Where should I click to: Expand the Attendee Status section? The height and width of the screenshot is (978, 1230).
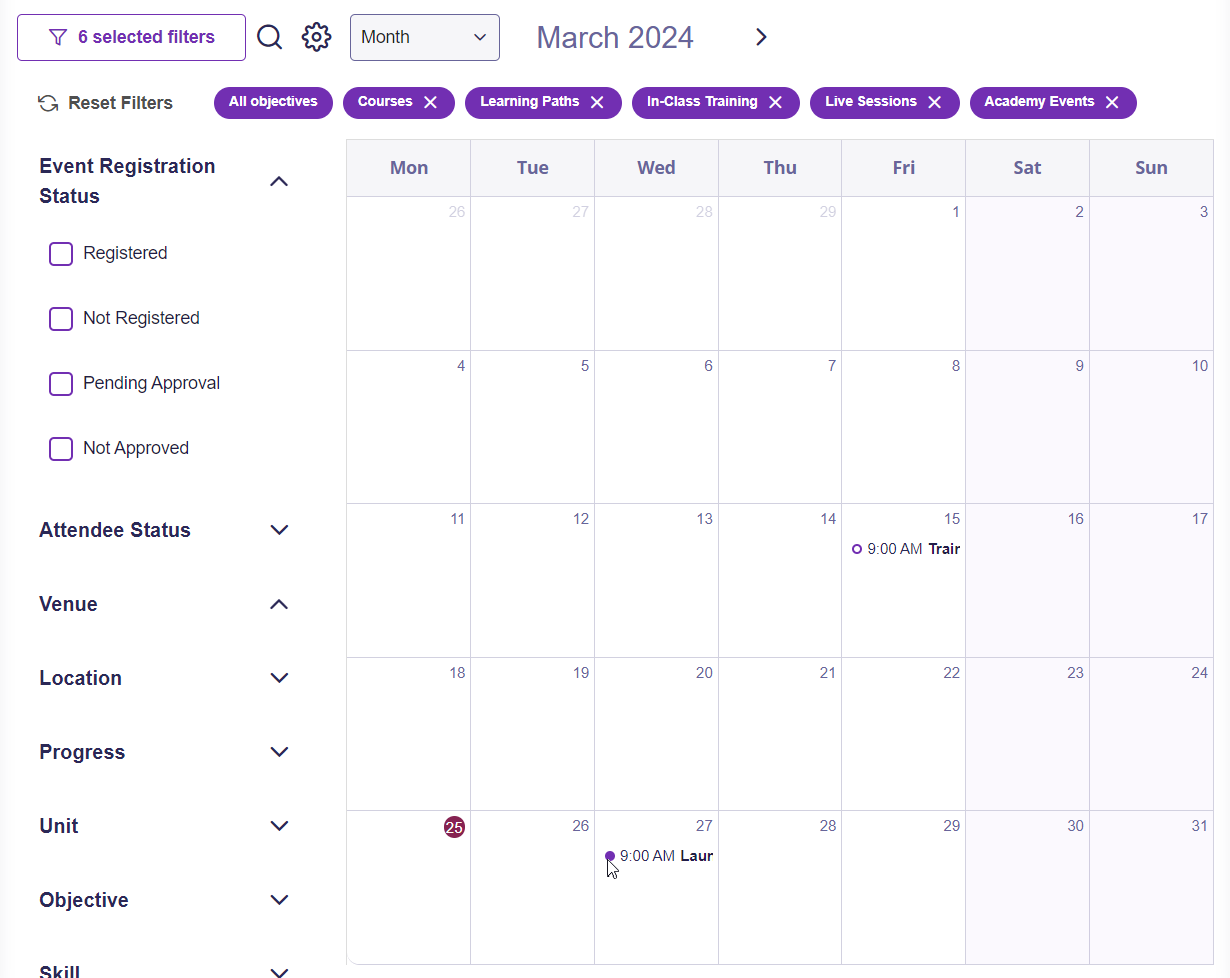pyautogui.click(x=279, y=530)
